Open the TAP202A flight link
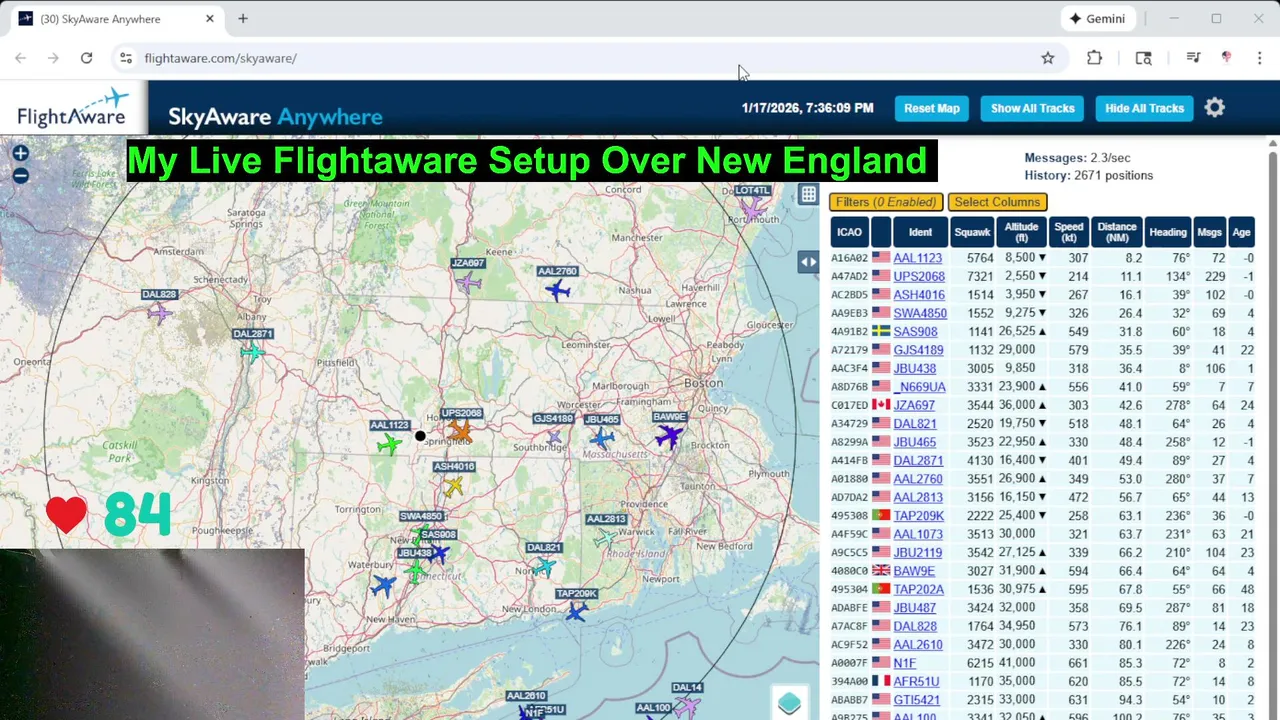The width and height of the screenshot is (1280, 720). tap(918, 589)
